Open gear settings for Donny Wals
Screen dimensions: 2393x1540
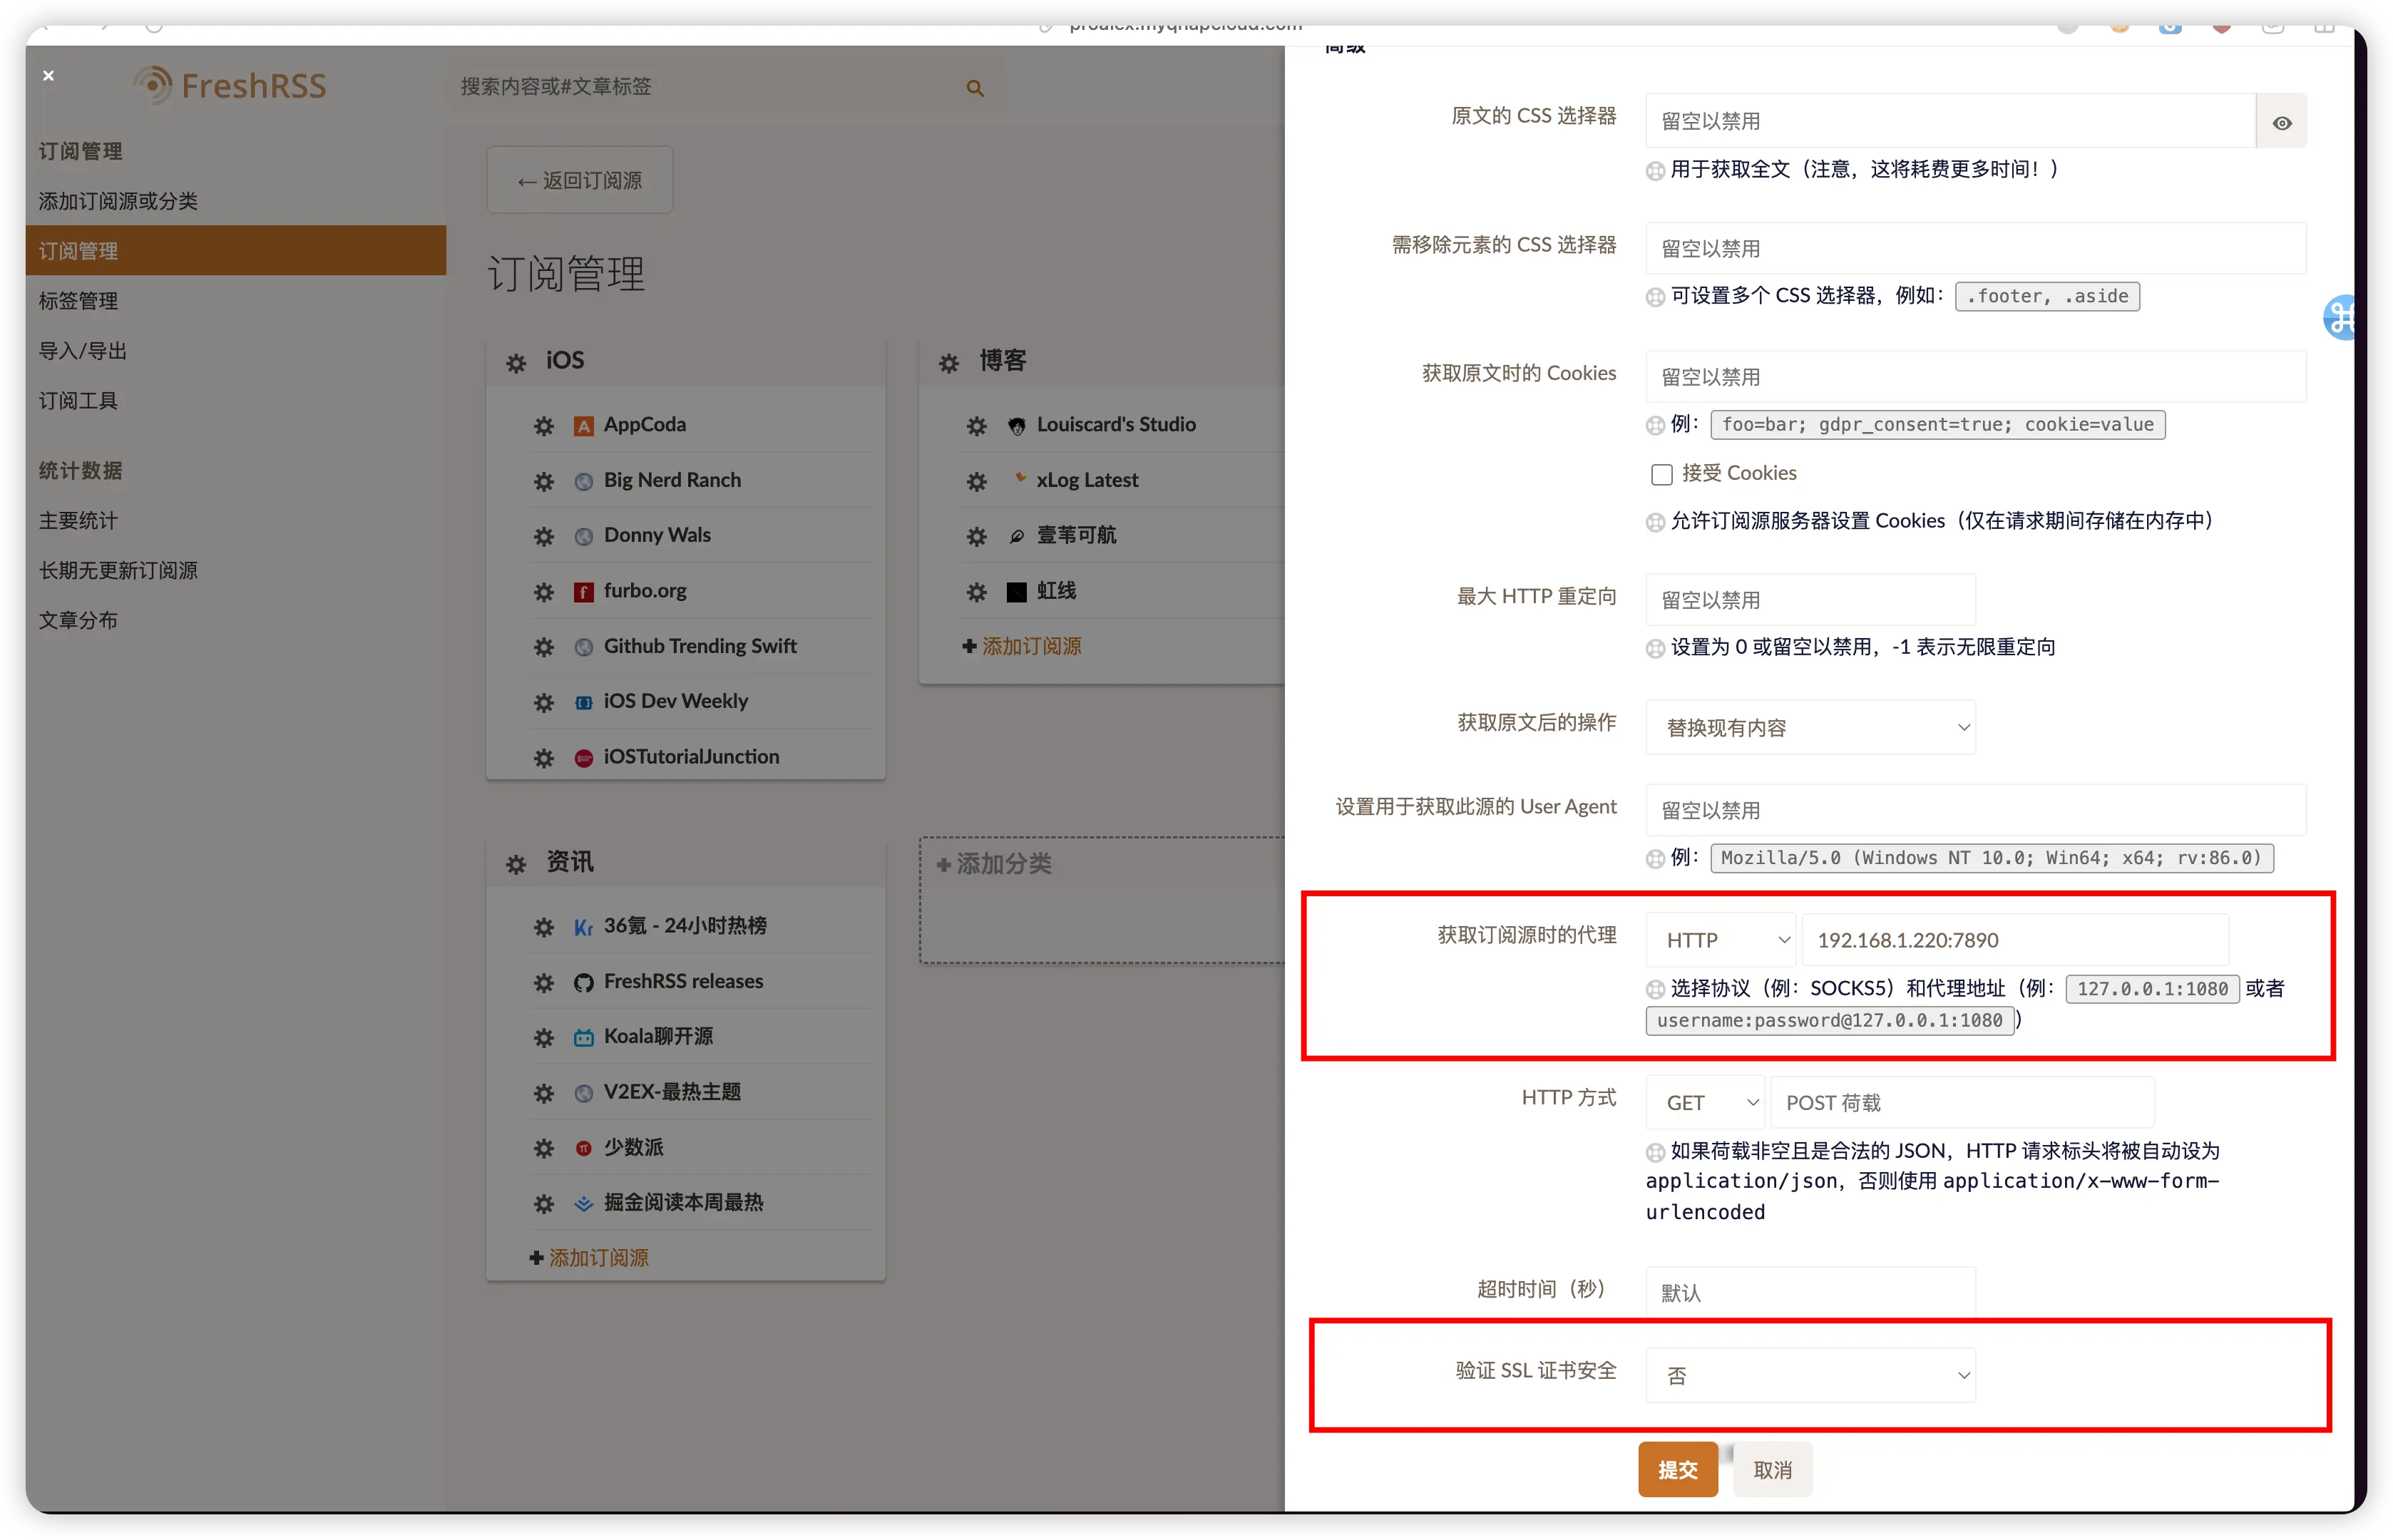(x=544, y=536)
